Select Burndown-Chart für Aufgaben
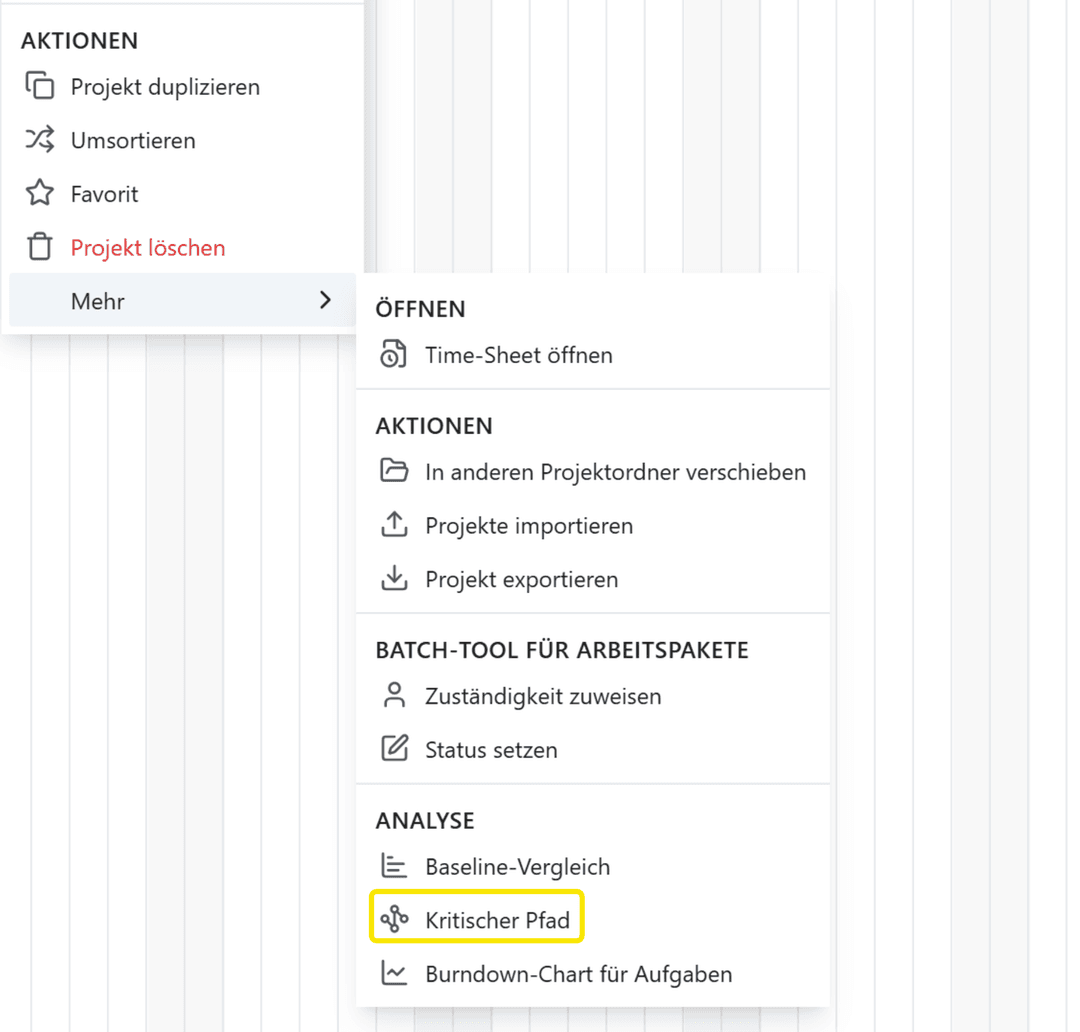 click(578, 973)
